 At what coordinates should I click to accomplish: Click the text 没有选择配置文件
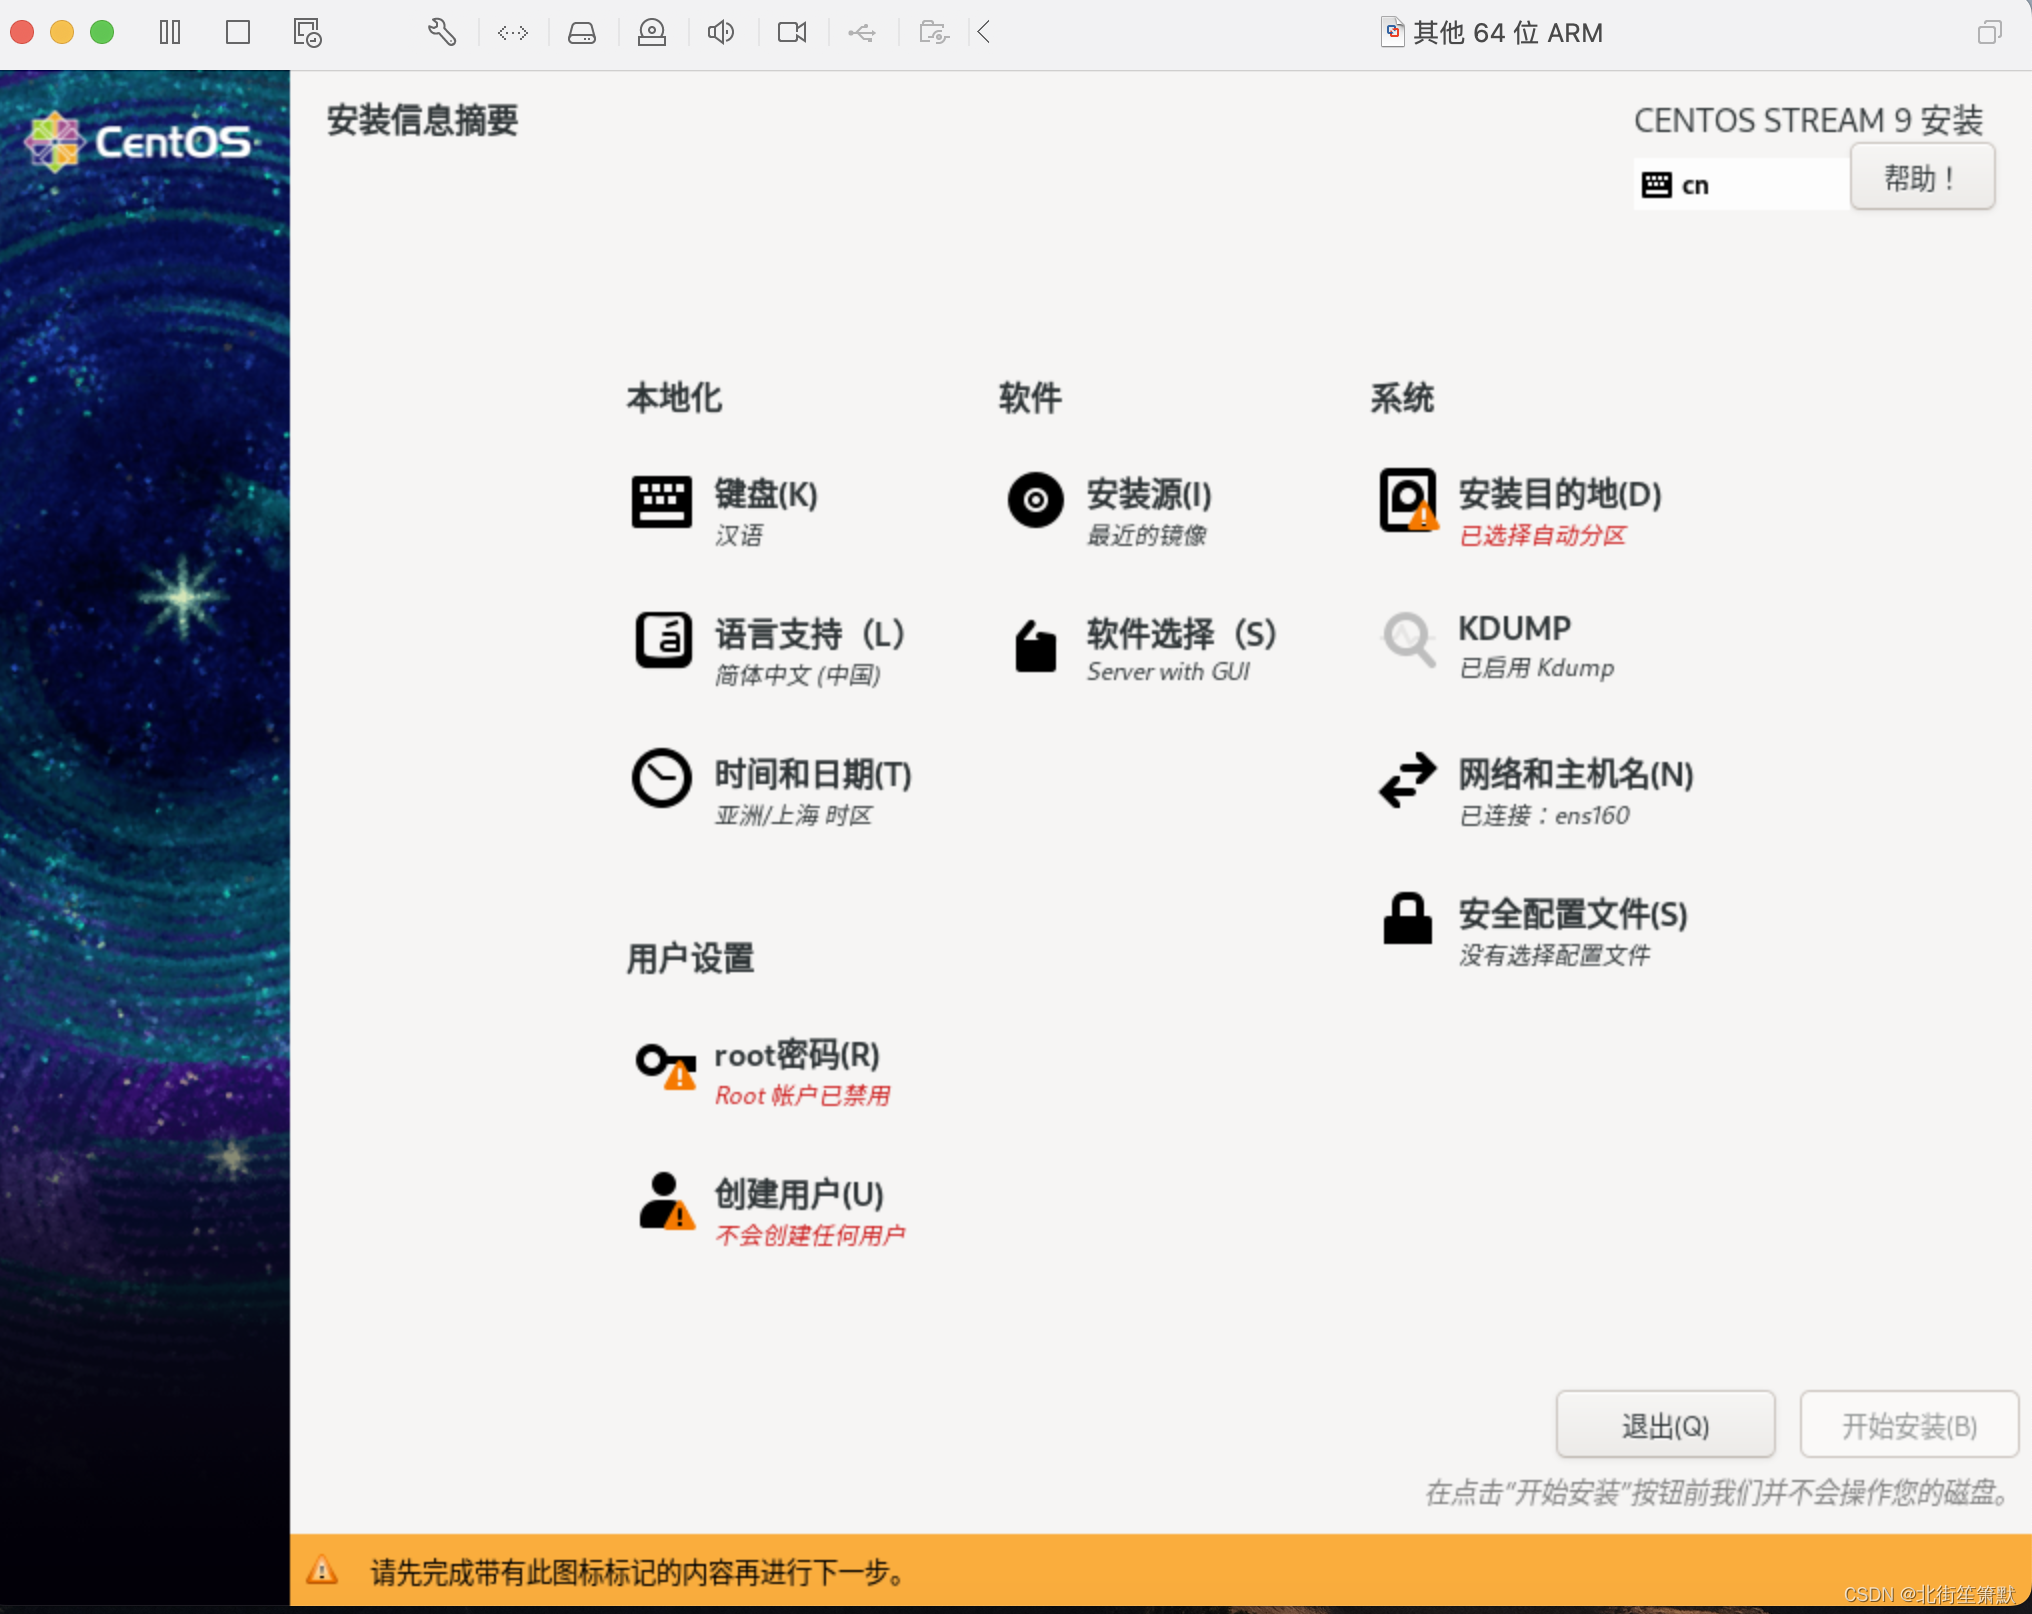click(x=1554, y=956)
